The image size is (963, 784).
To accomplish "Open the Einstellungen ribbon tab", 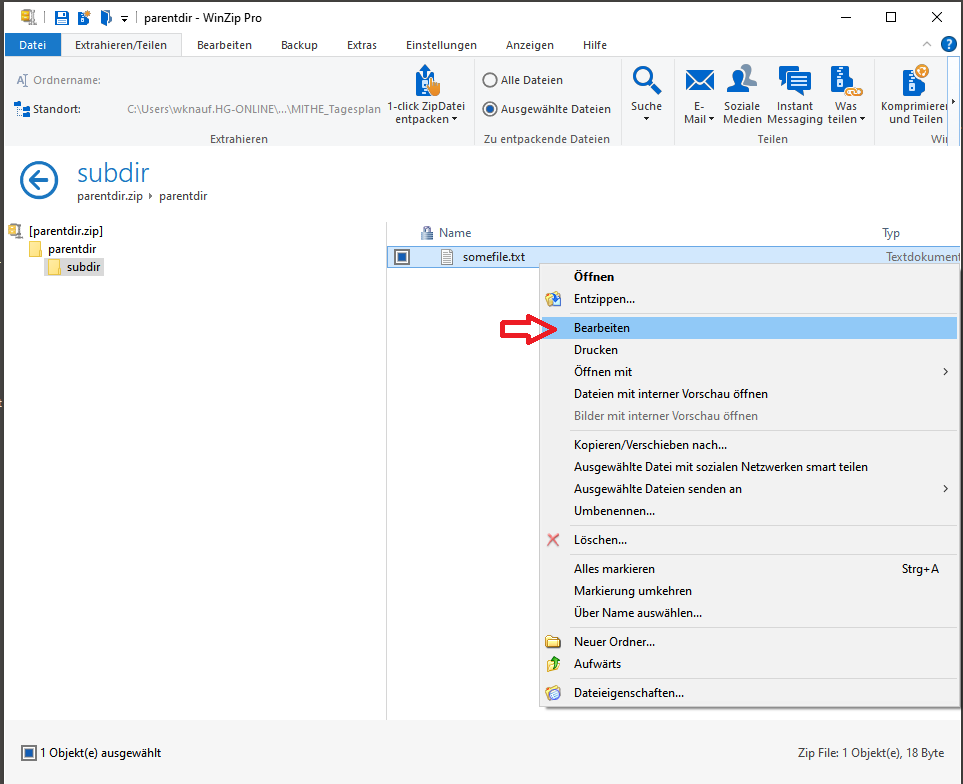I will pyautogui.click(x=441, y=45).
